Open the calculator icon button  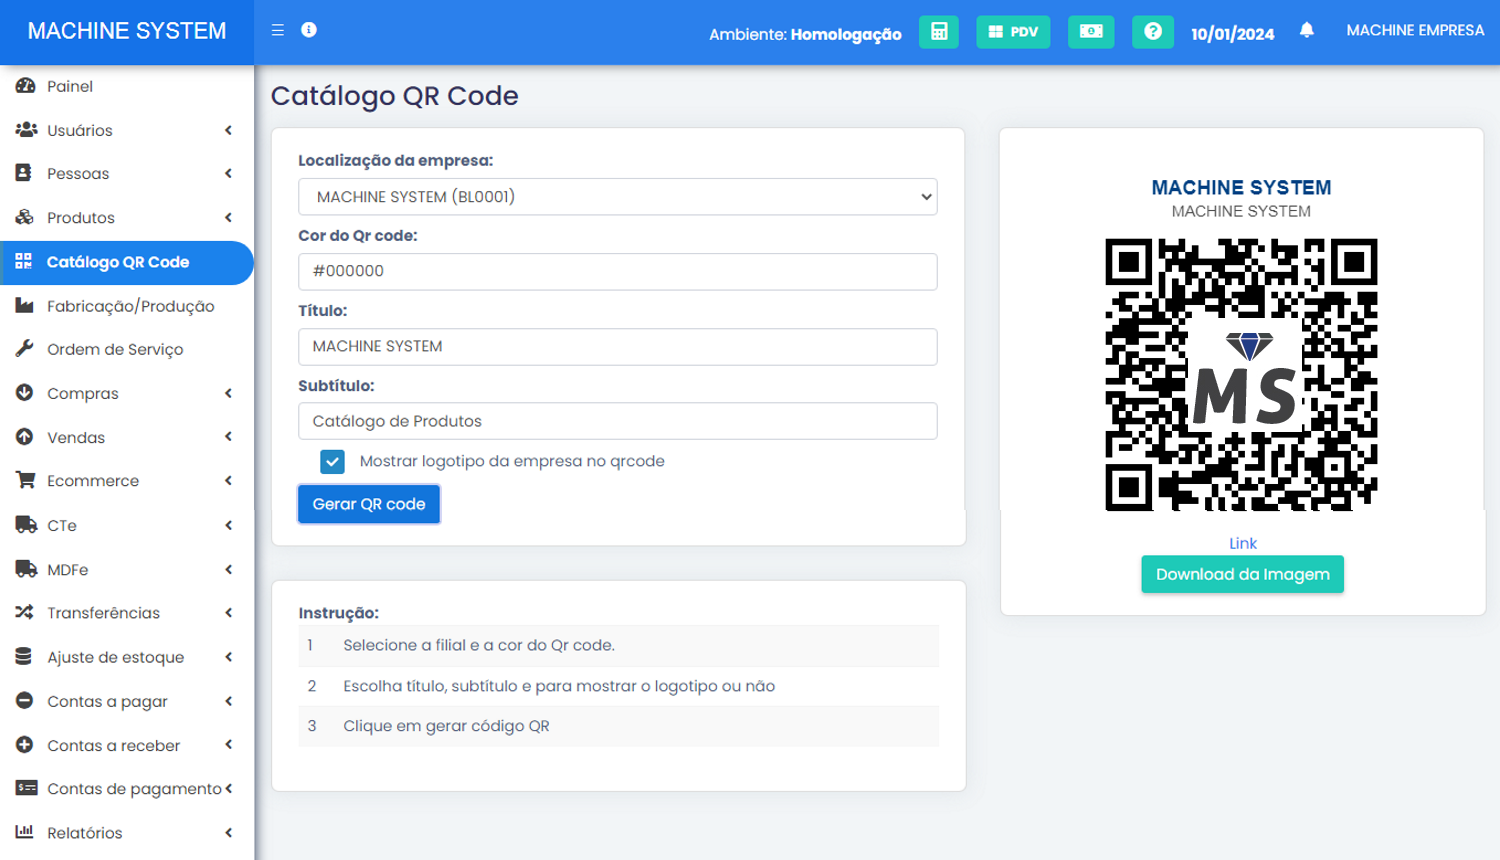pyautogui.click(x=939, y=32)
